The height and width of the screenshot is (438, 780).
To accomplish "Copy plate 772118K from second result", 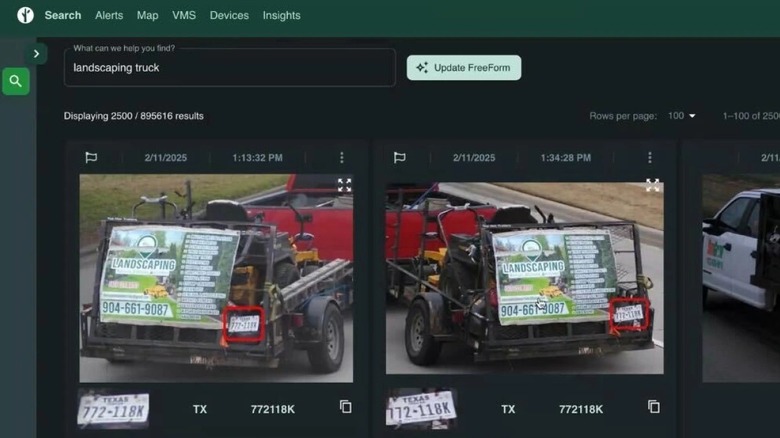I will click(x=653, y=407).
